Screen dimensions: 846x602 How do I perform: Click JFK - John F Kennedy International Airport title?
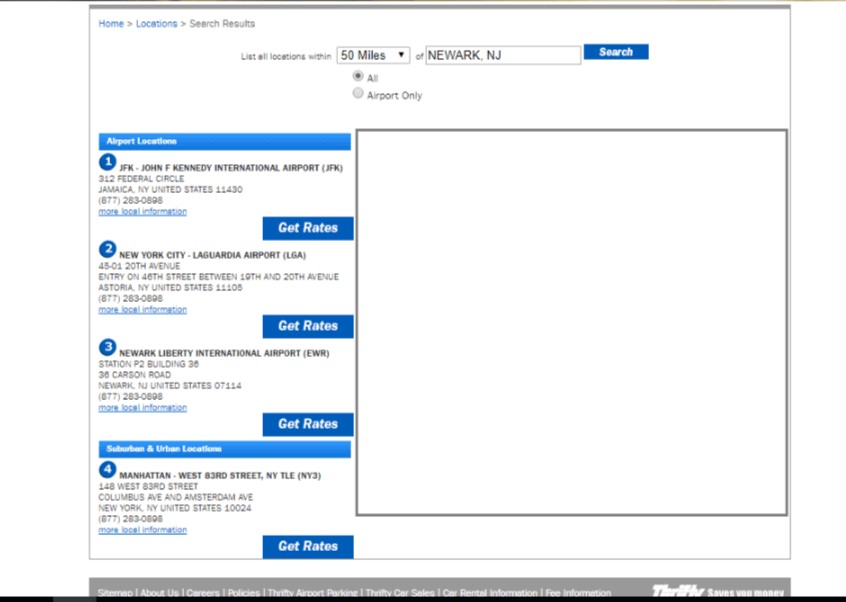coord(231,168)
